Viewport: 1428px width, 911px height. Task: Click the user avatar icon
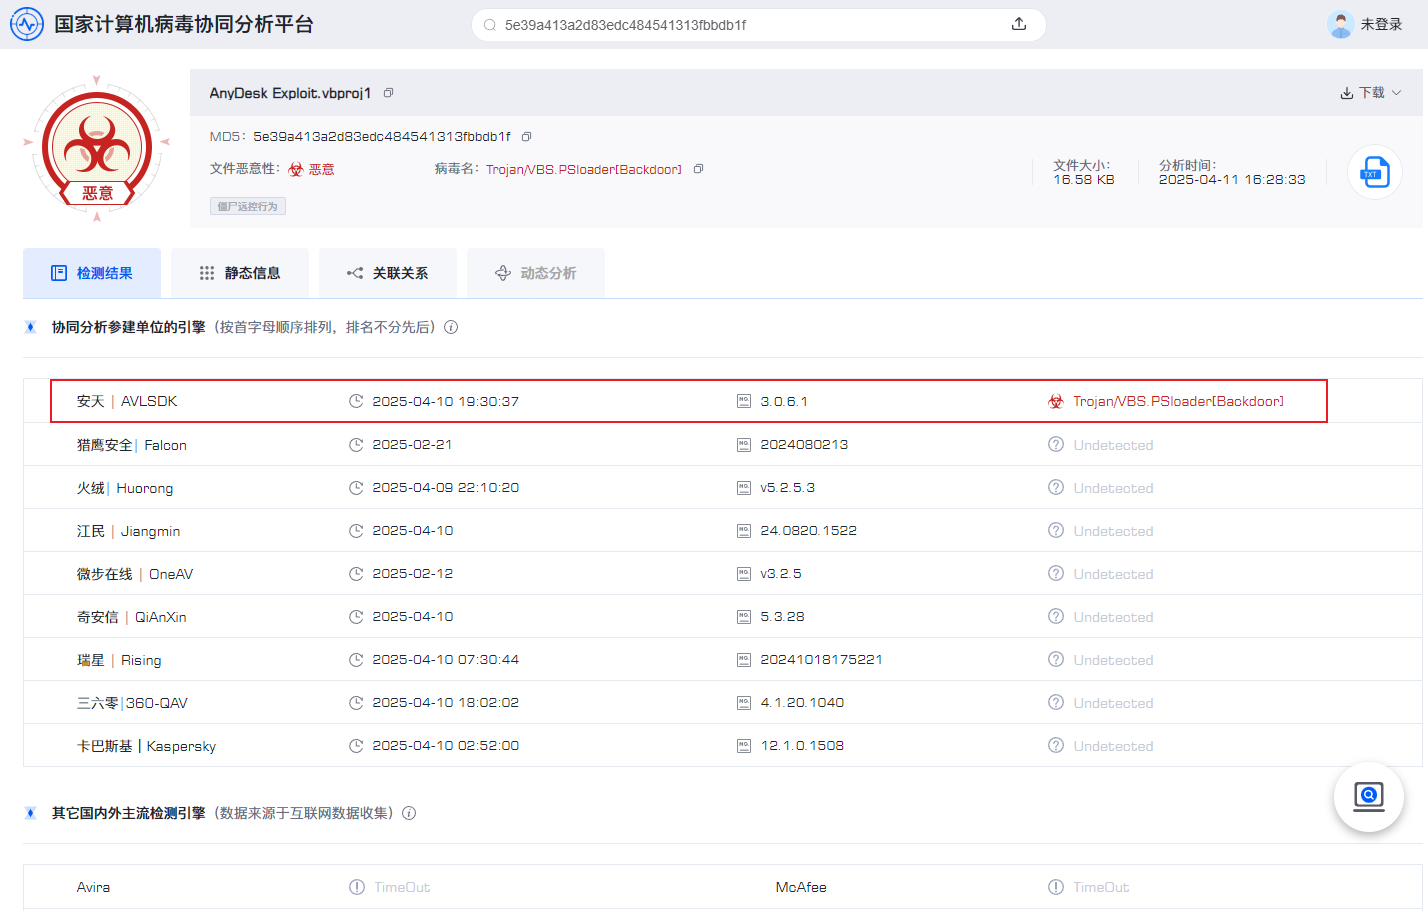coord(1340,24)
